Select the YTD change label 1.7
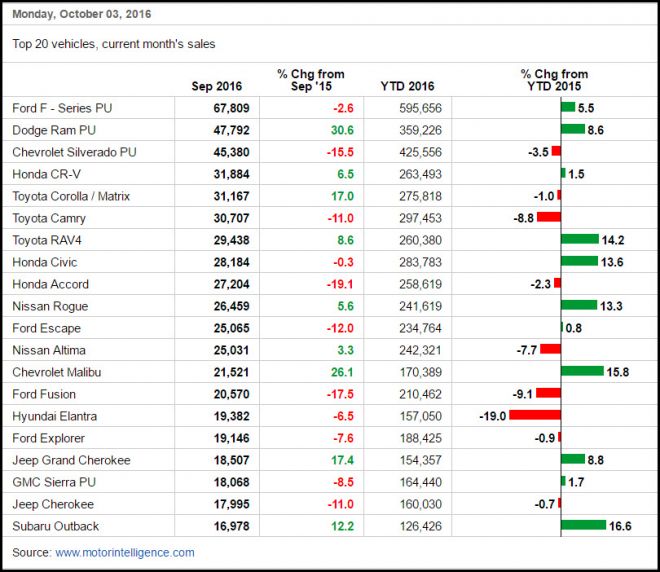Screen dimensions: 660x572 pos(576,482)
